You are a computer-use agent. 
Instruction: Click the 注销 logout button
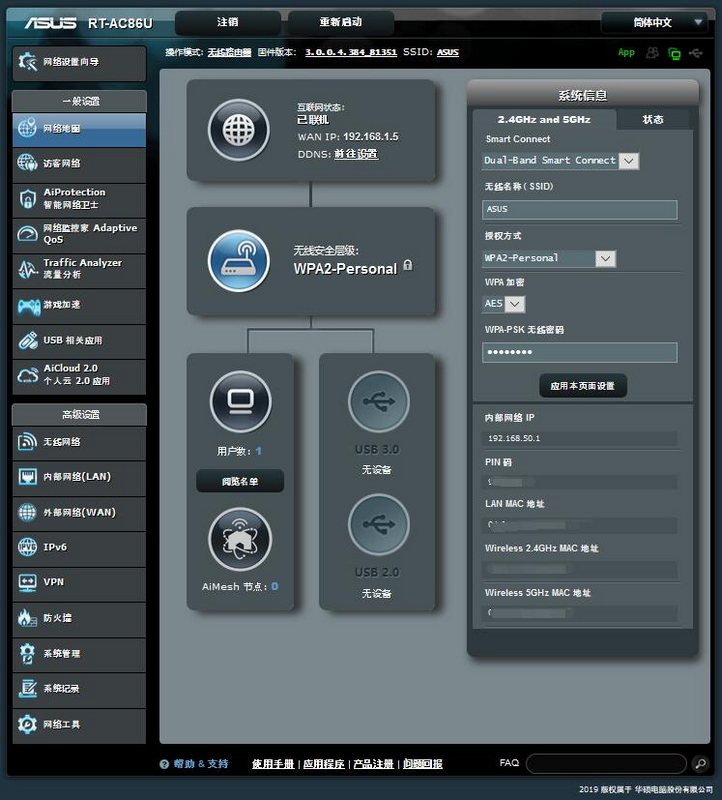(228, 22)
